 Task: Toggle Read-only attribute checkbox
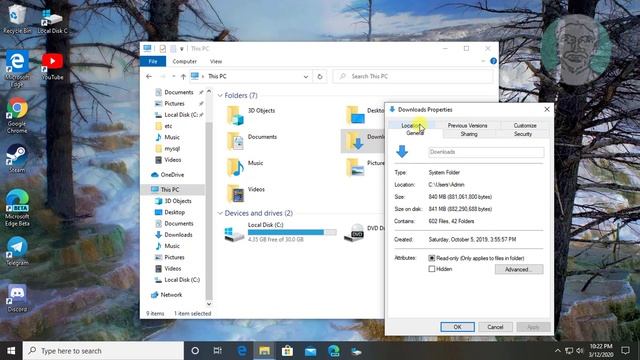click(x=431, y=258)
